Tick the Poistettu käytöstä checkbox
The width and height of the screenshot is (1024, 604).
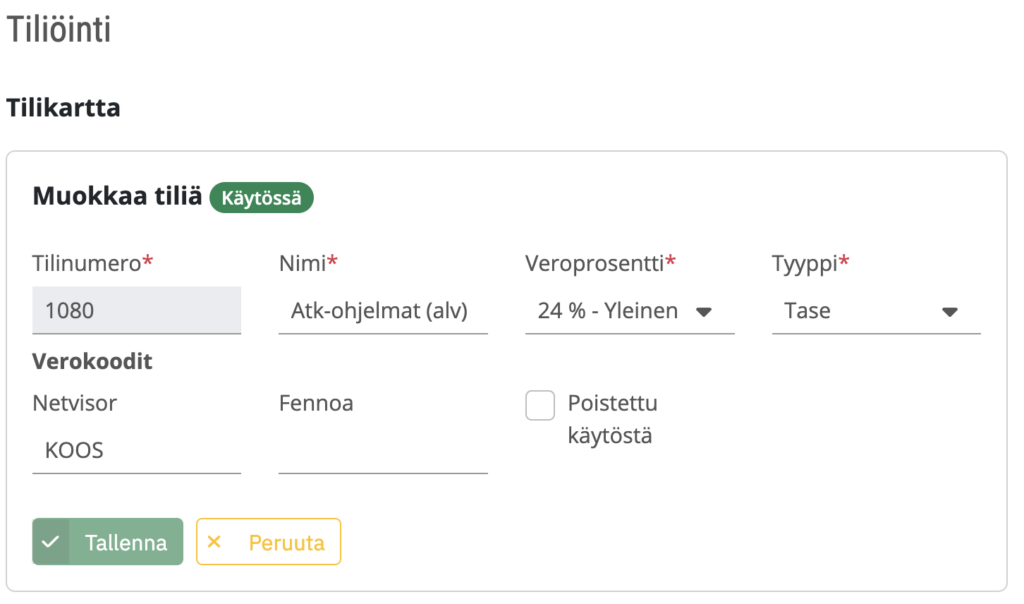[x=540, y=405]
